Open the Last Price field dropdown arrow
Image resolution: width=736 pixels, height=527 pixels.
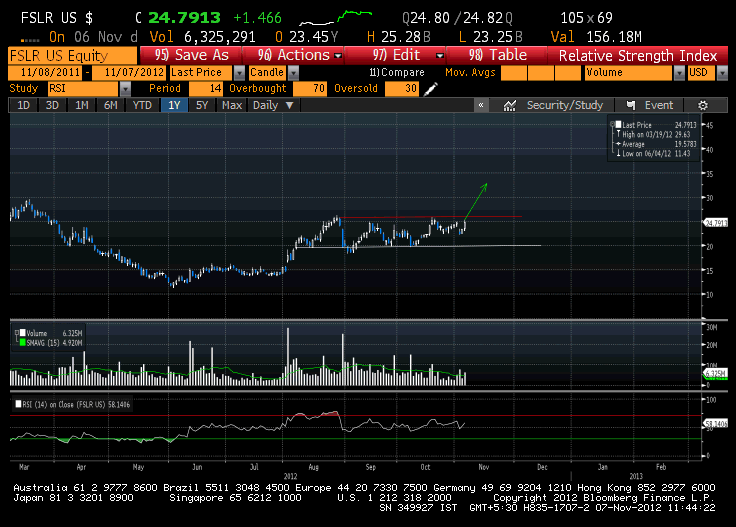239,73
